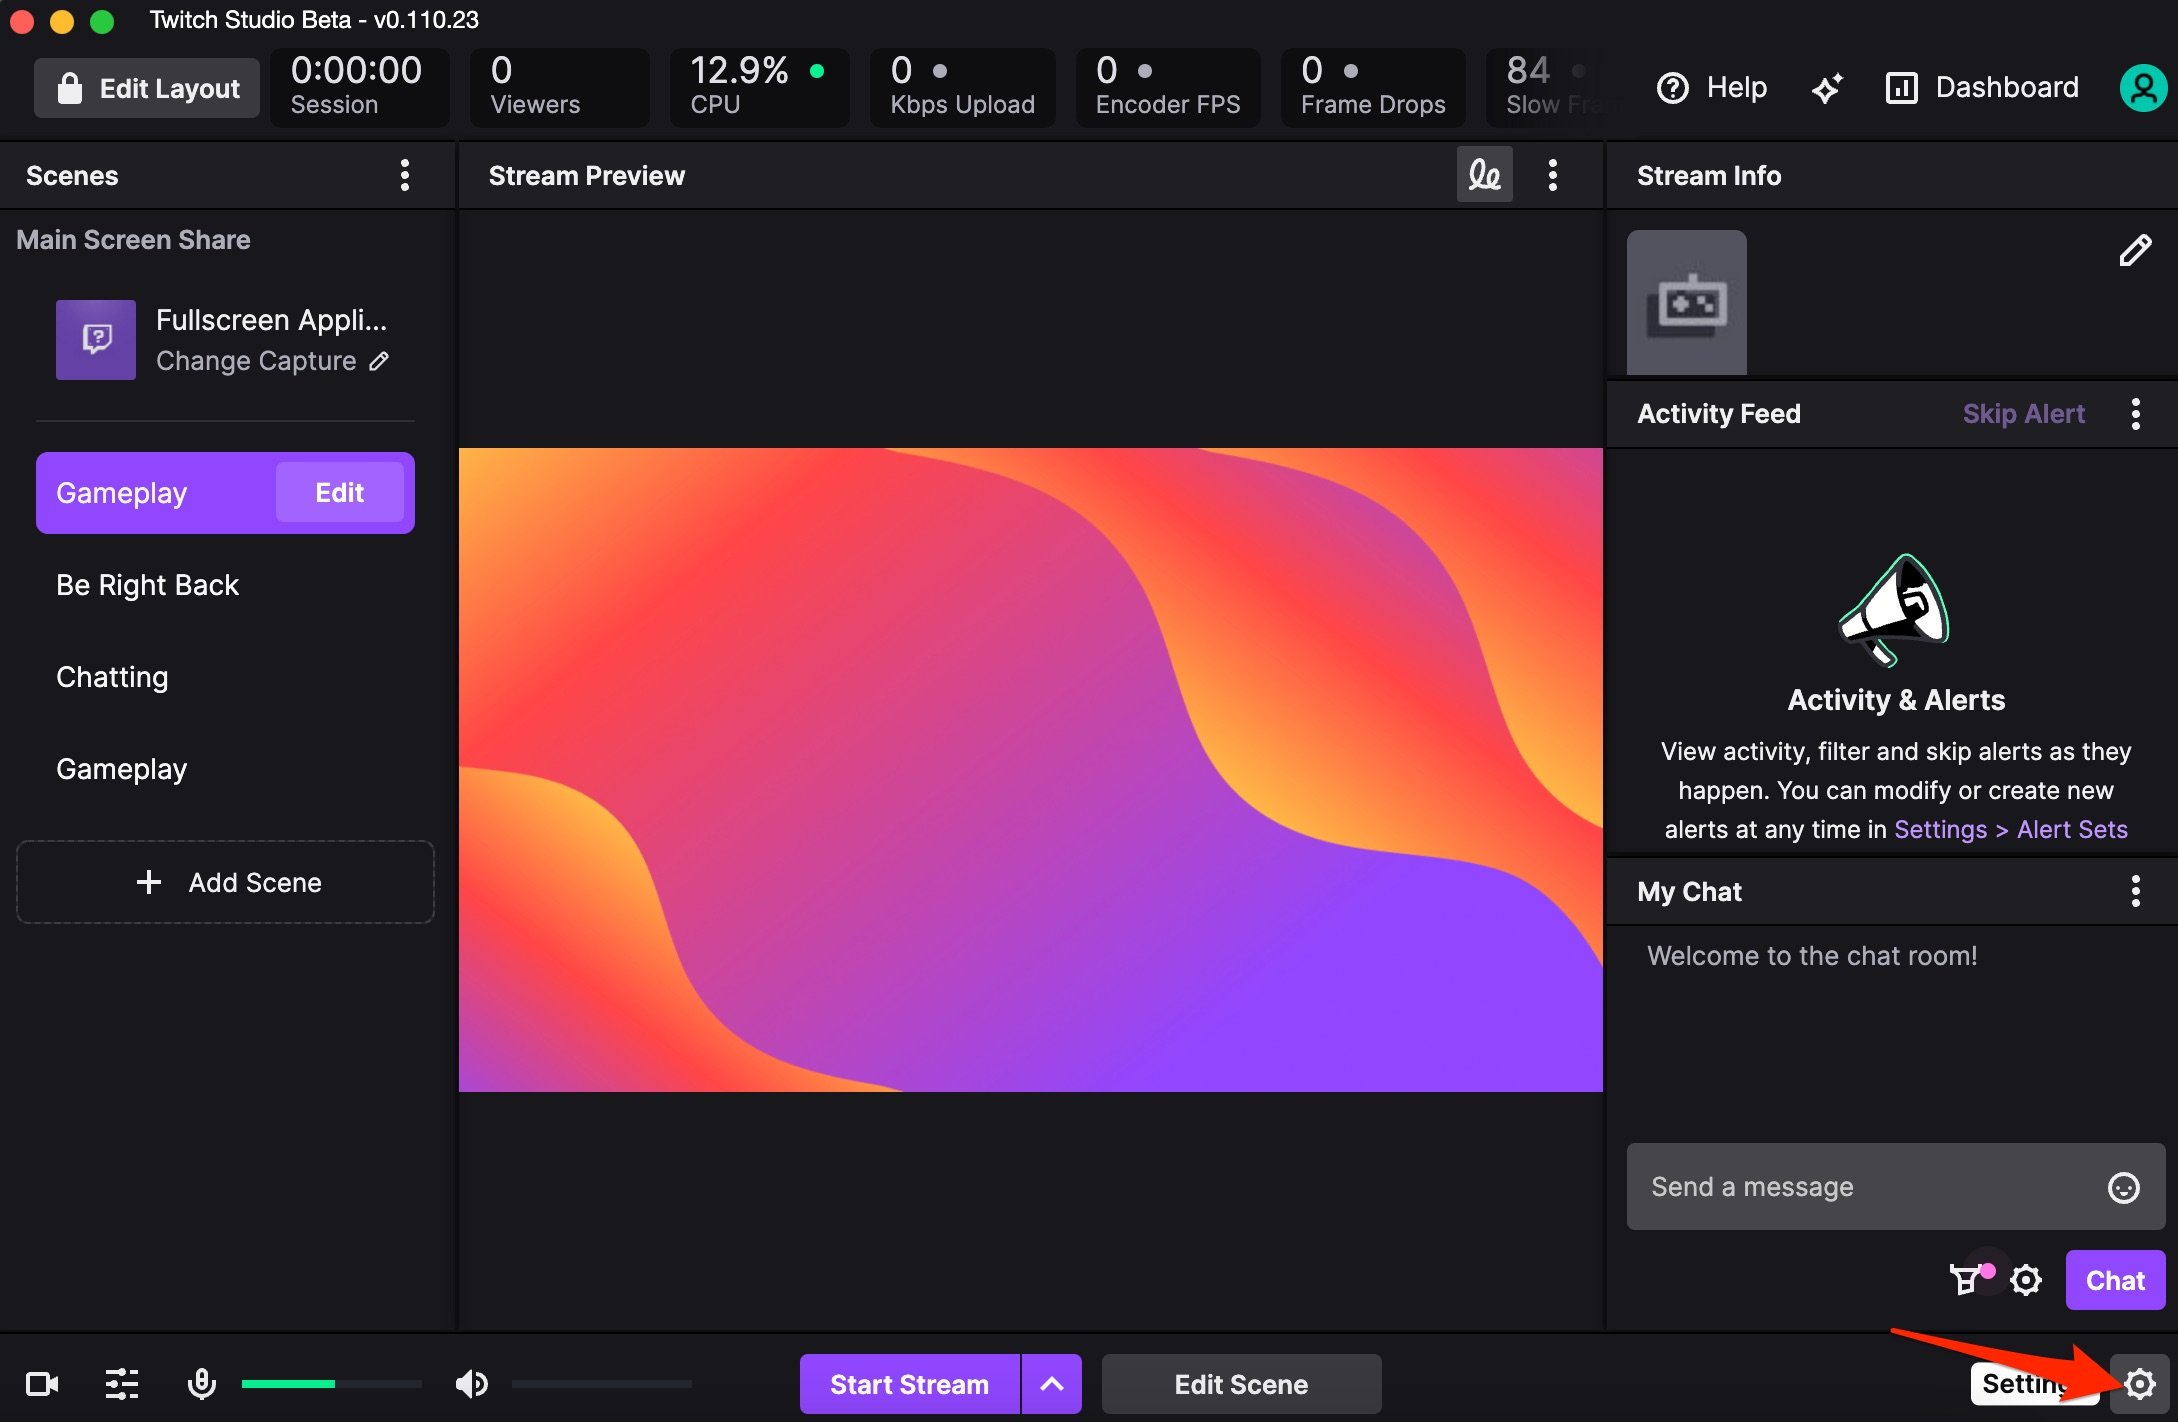Open the Bits cart icon near chat
The height and width of the screenshot is (1422, 2178).
pyautogui.click(x=1968, y=1280)
